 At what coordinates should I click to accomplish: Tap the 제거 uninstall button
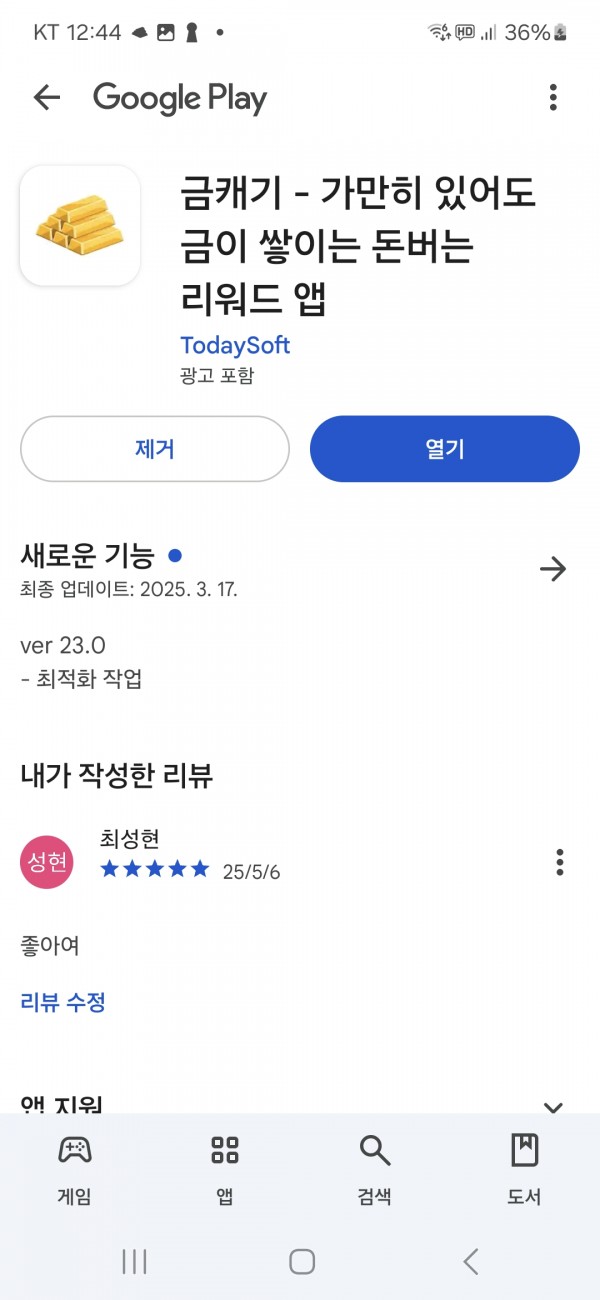point(155,449)
